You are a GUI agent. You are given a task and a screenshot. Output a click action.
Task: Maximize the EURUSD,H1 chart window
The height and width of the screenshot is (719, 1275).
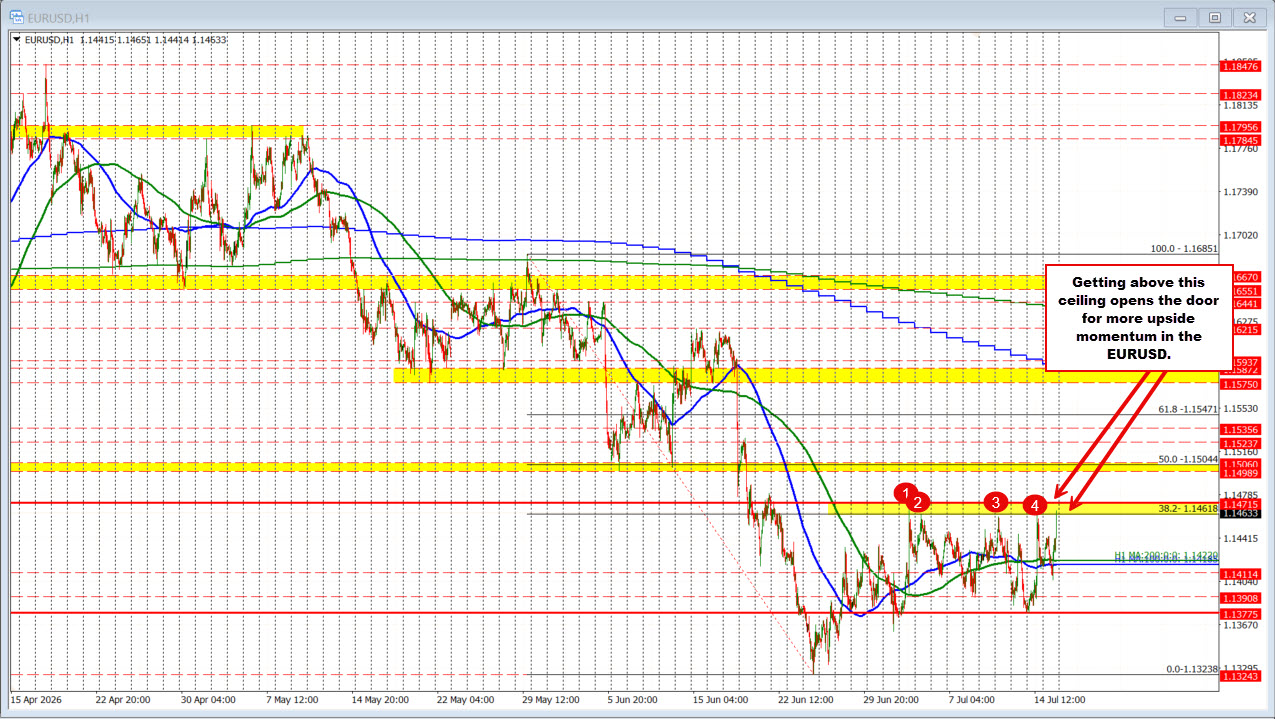pos(1215,16)
